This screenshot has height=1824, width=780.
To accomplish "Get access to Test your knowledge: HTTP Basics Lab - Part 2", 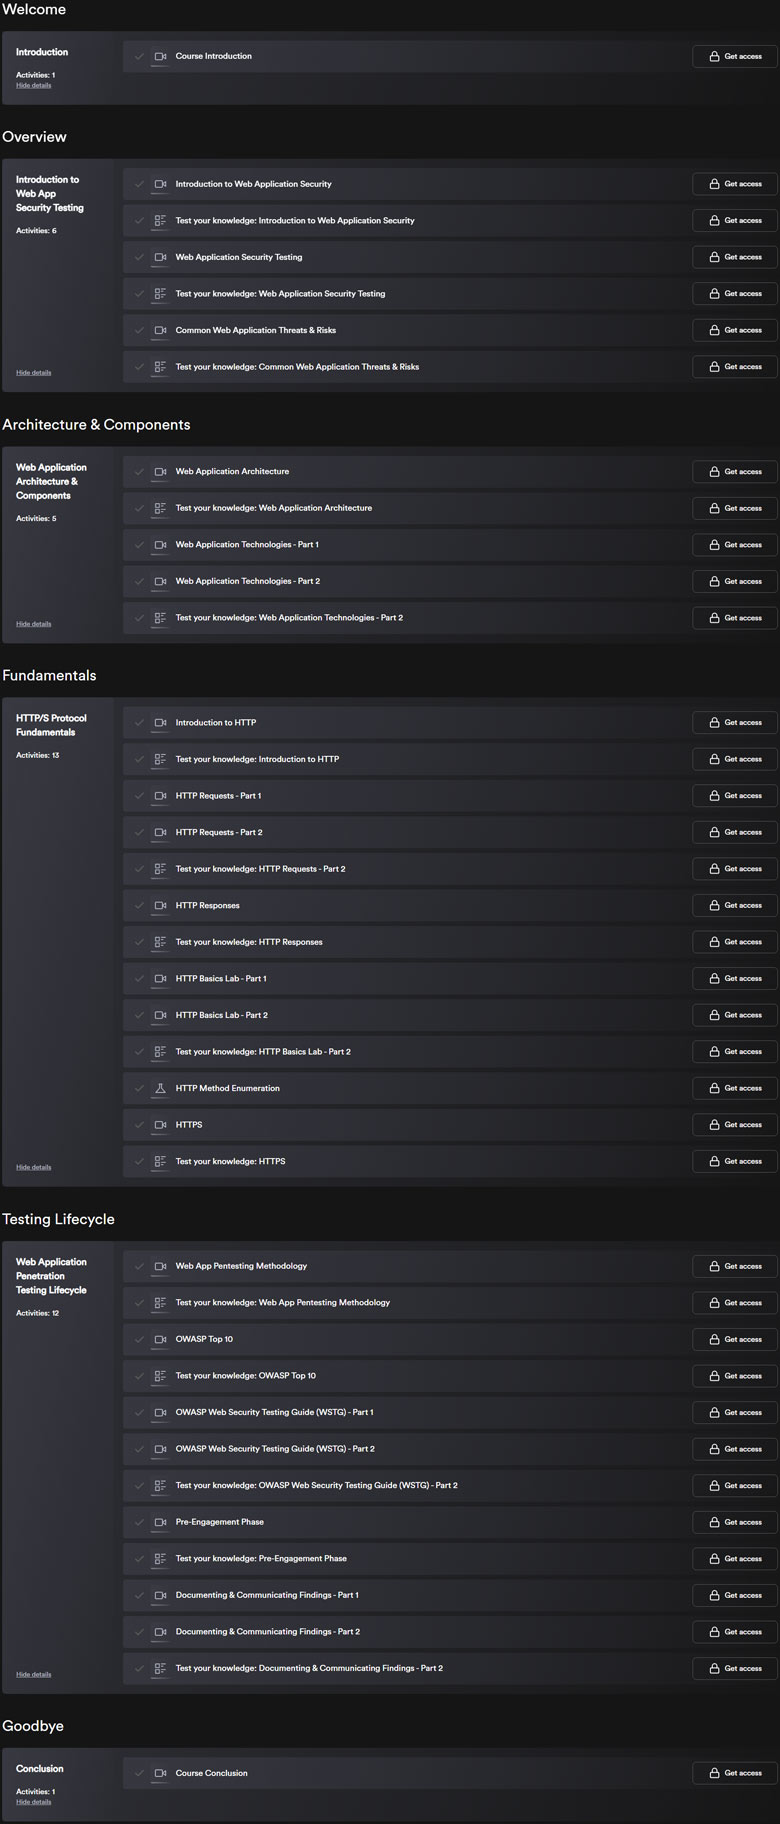I will (x=735, y=1052).
